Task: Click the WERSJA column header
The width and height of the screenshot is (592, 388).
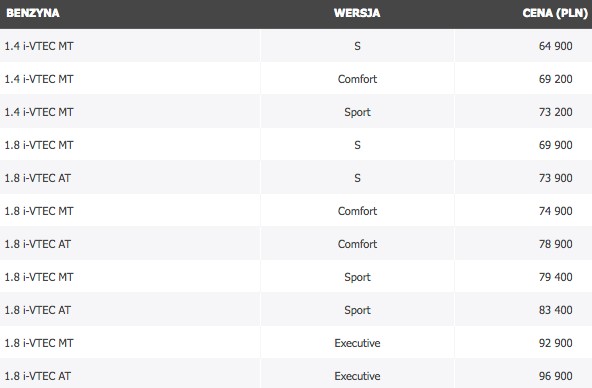Action: tap(357, 13)
